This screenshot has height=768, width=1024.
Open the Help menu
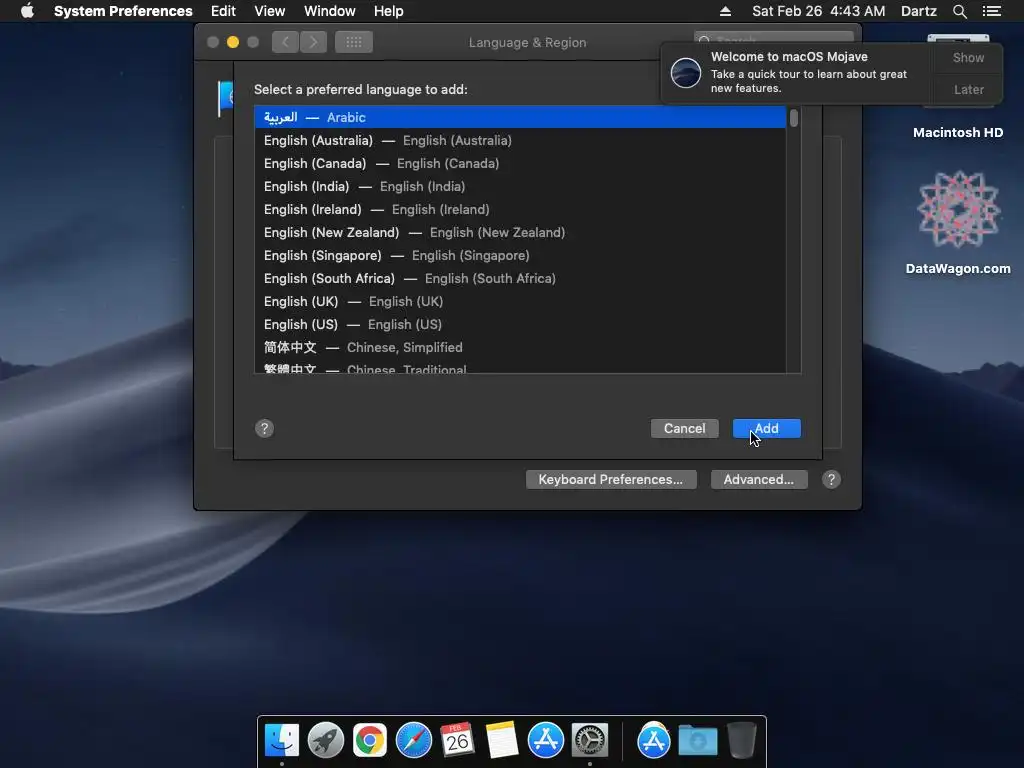pos(388,11)
